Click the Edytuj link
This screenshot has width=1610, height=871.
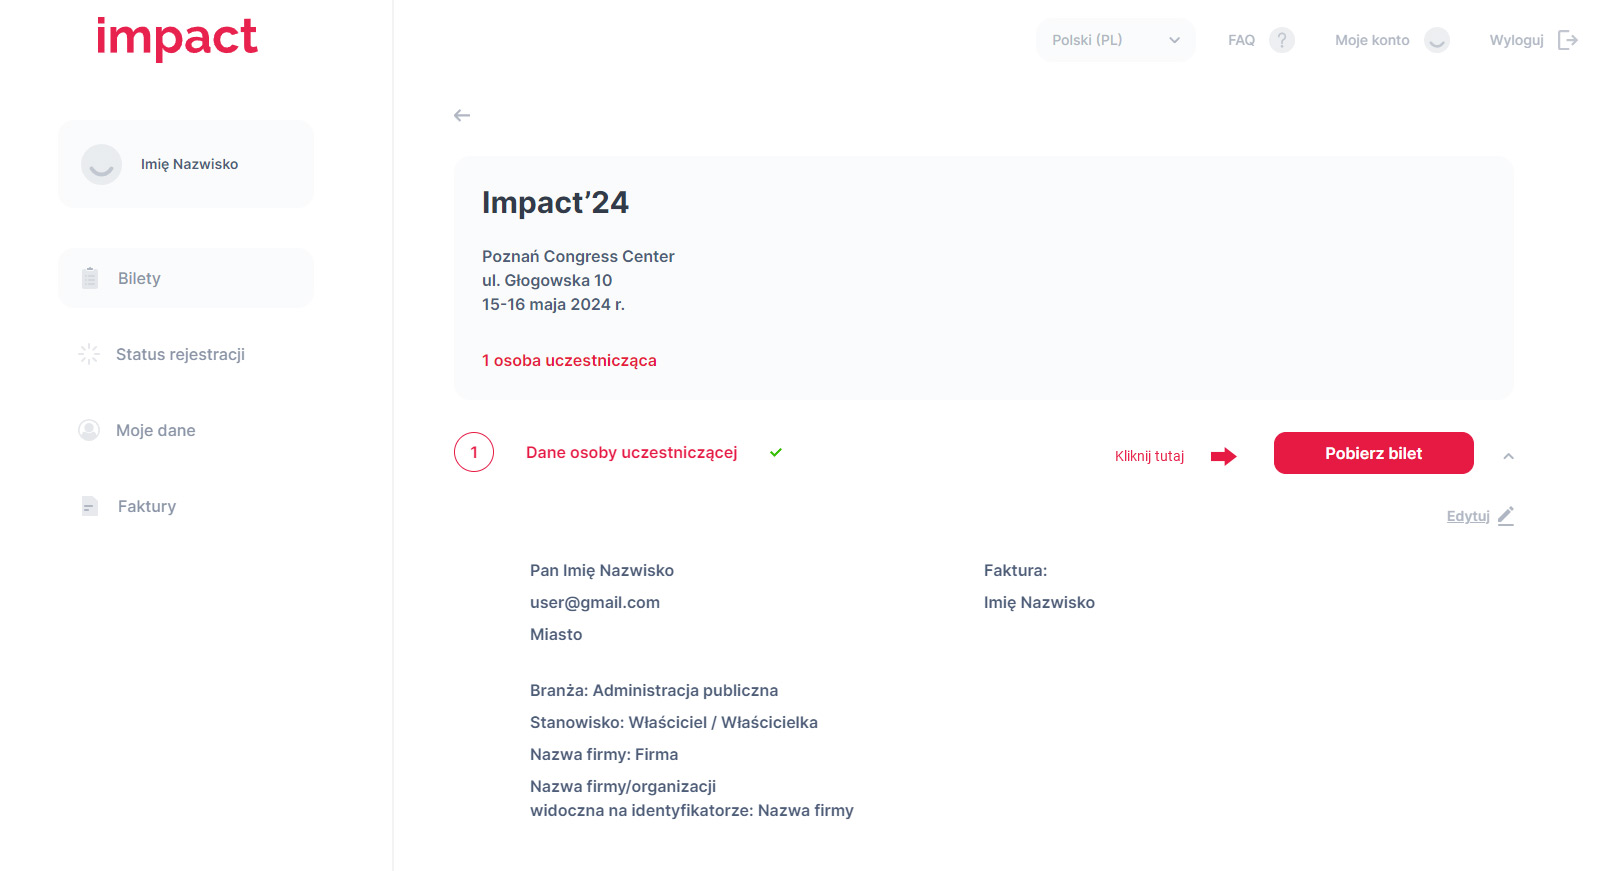coord(1468,516)
